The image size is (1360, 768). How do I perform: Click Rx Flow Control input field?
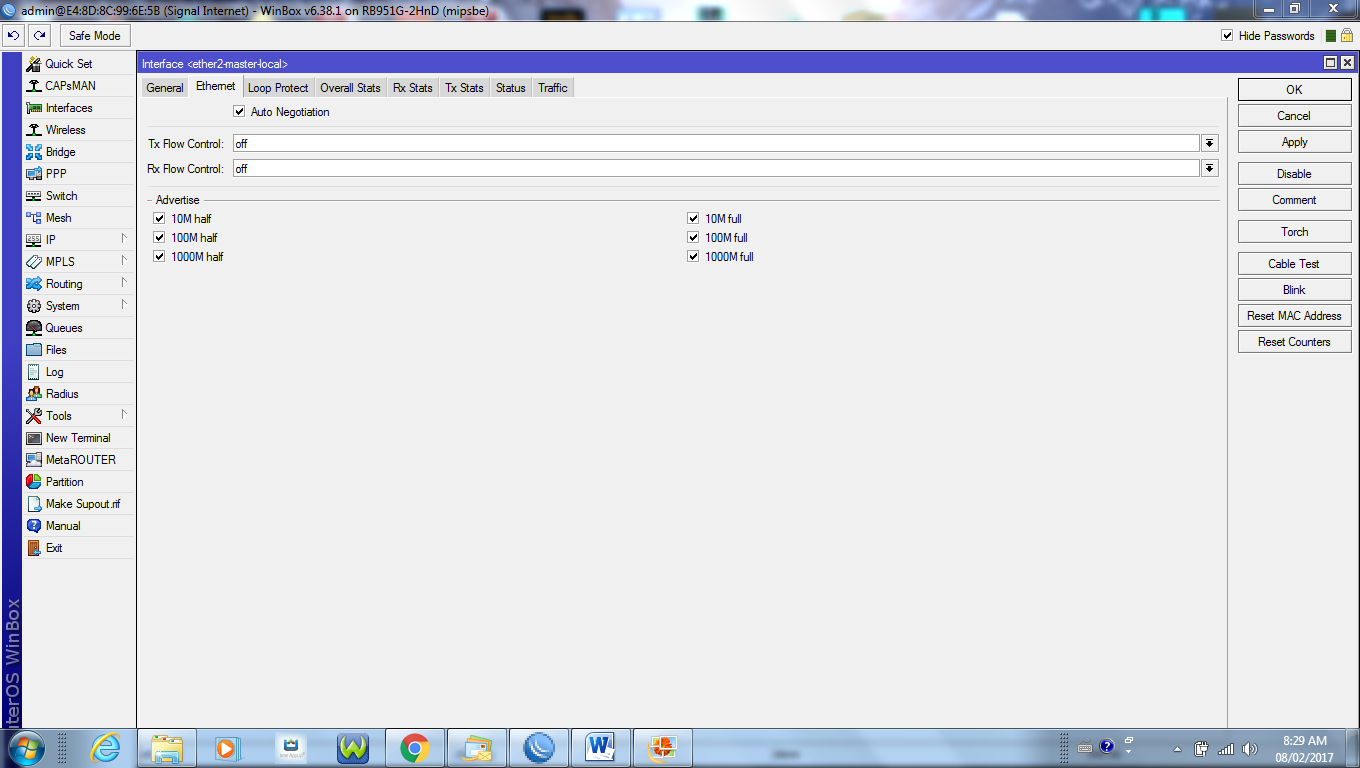pyautogui.click(x=715, y=169)
